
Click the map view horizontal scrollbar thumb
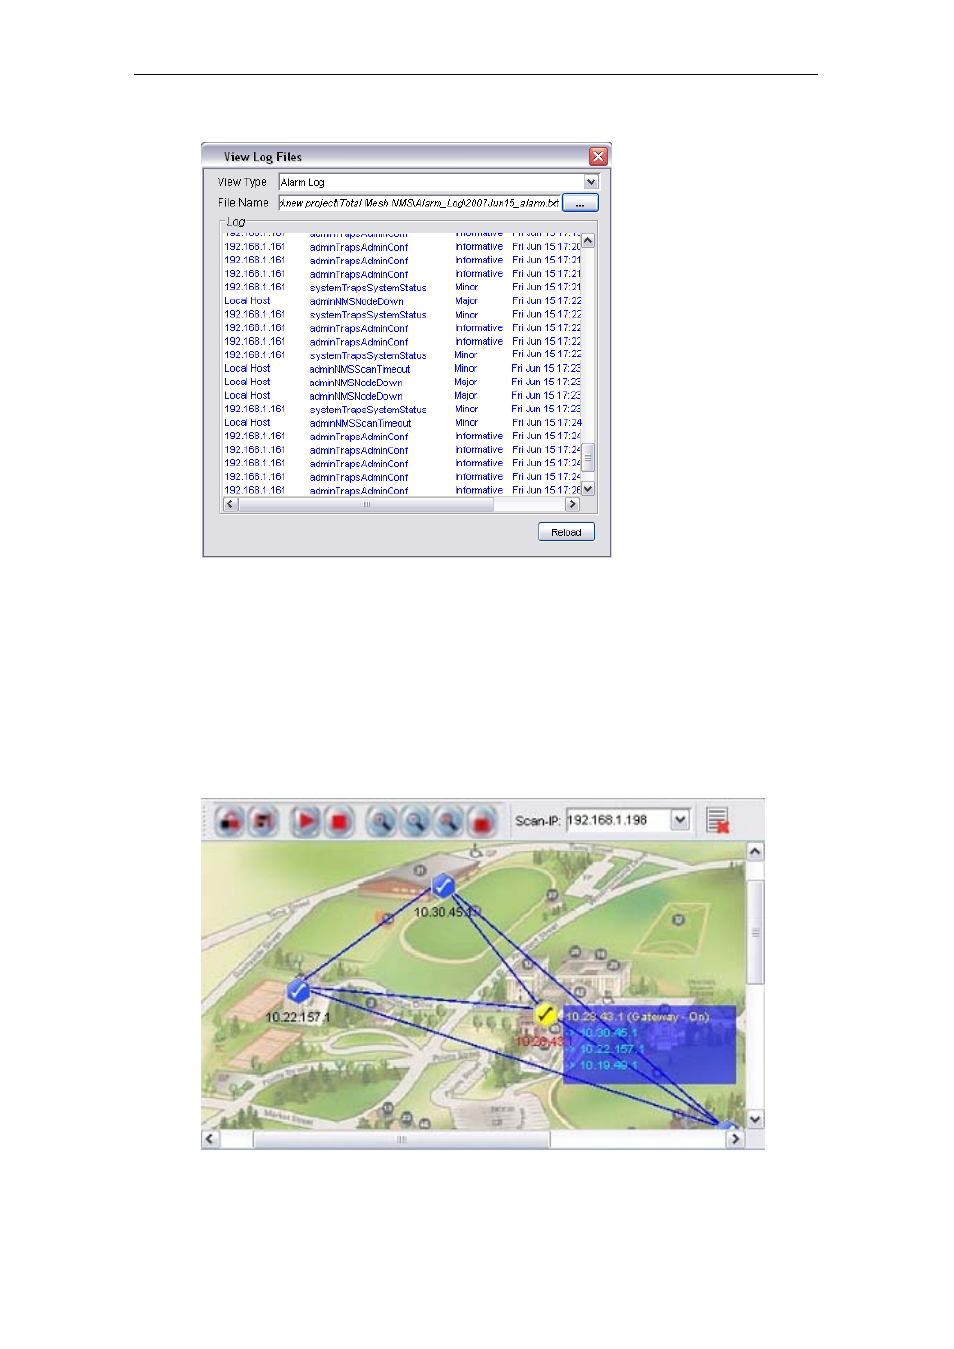point(401,1139)
